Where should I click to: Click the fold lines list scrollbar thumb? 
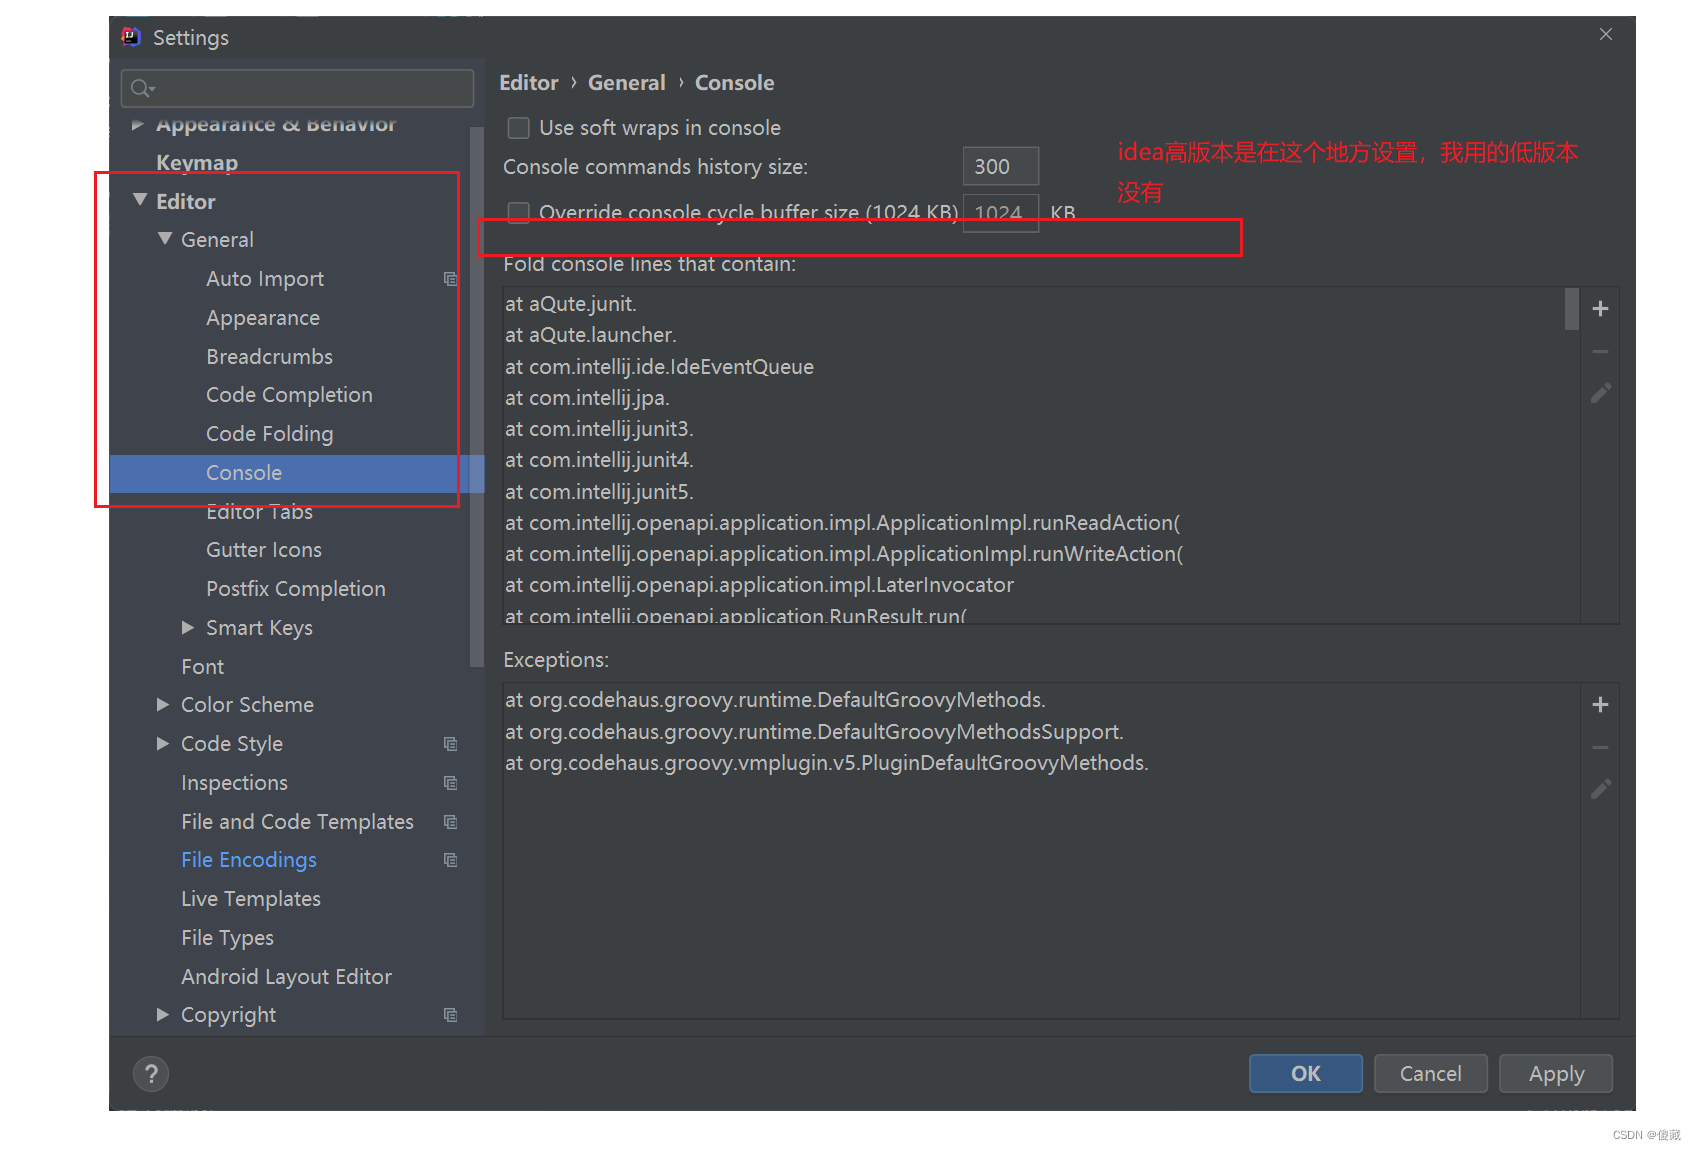[1572, 309]
